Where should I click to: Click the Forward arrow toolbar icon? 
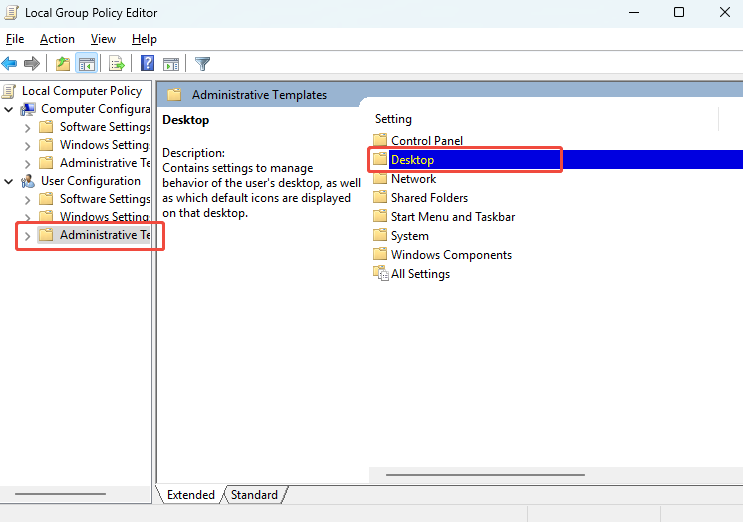pyautogui.click(x=32, y=64)
